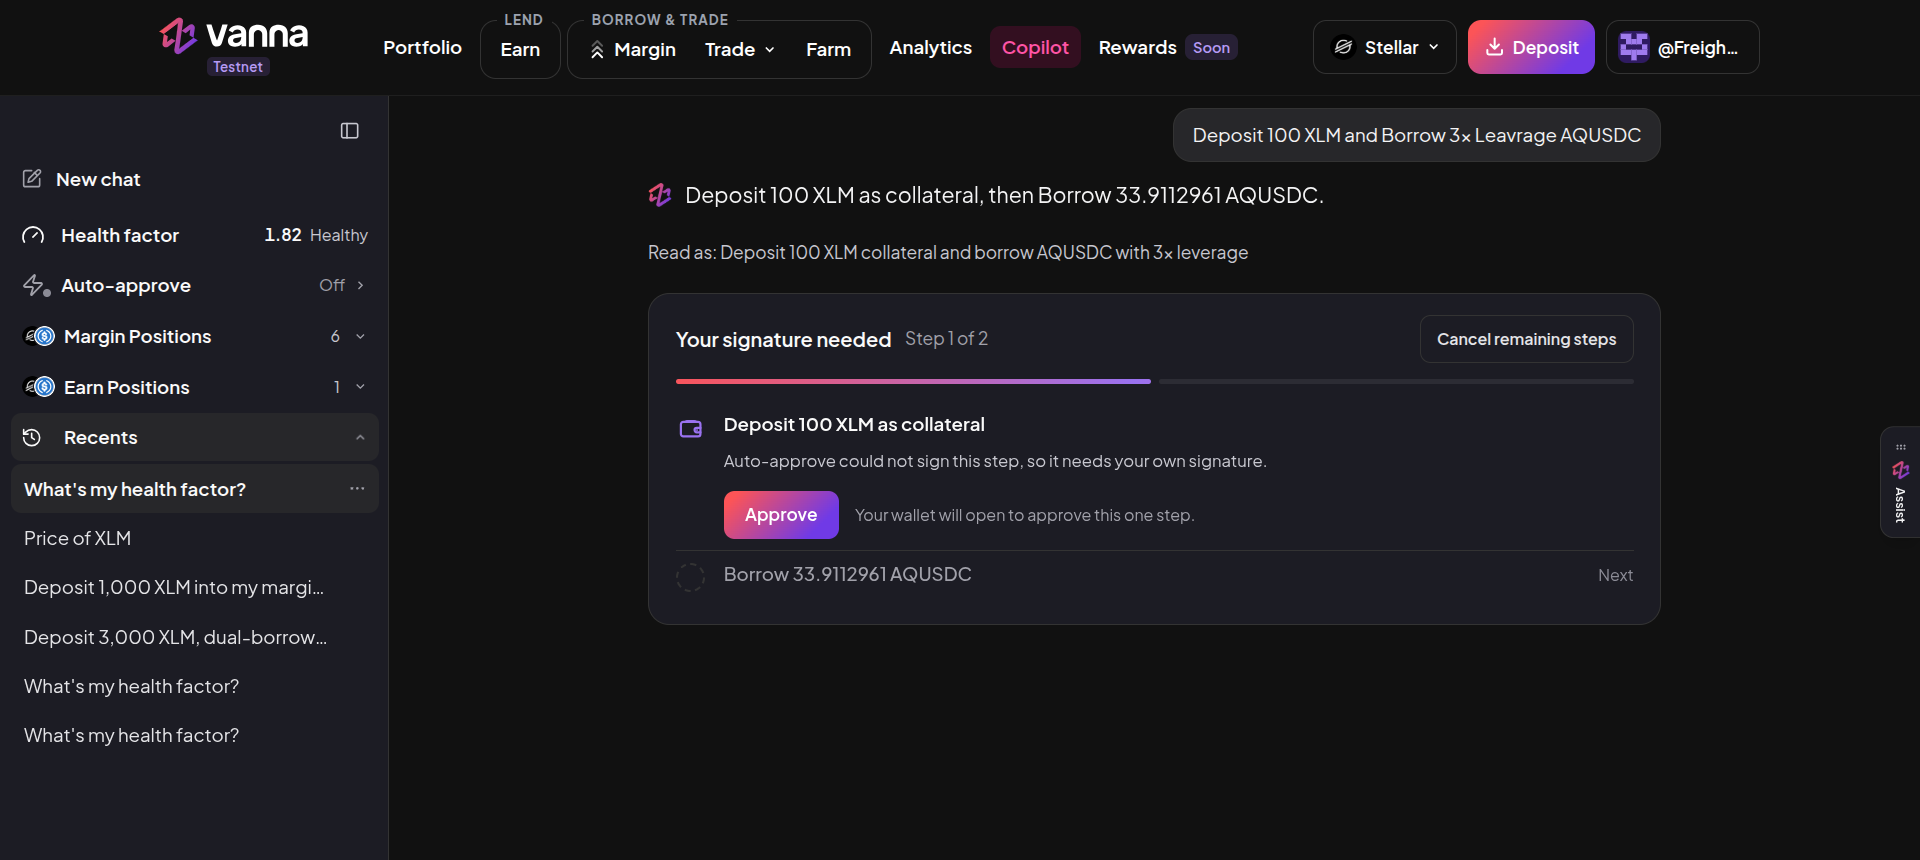
Task: Open options for selected health factor chat
Action: (357, 488)
